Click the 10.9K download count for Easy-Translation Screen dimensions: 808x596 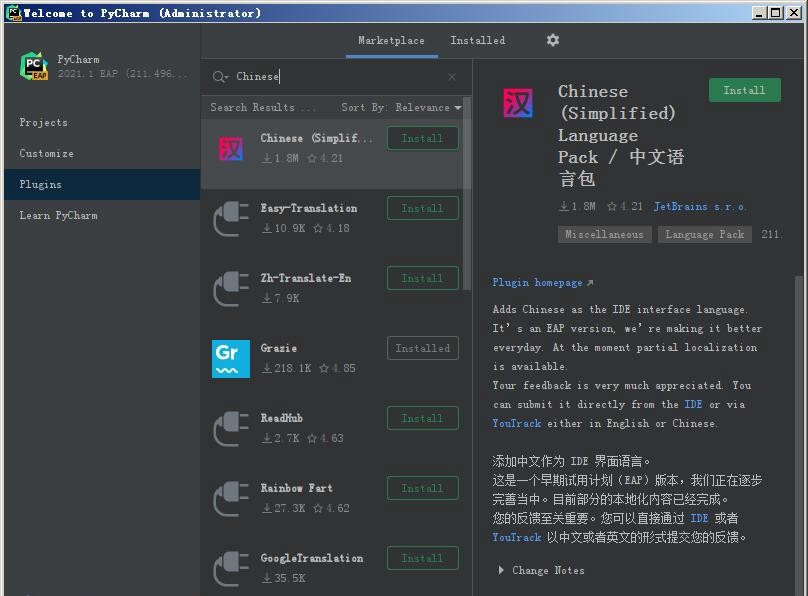click(284, 228)
